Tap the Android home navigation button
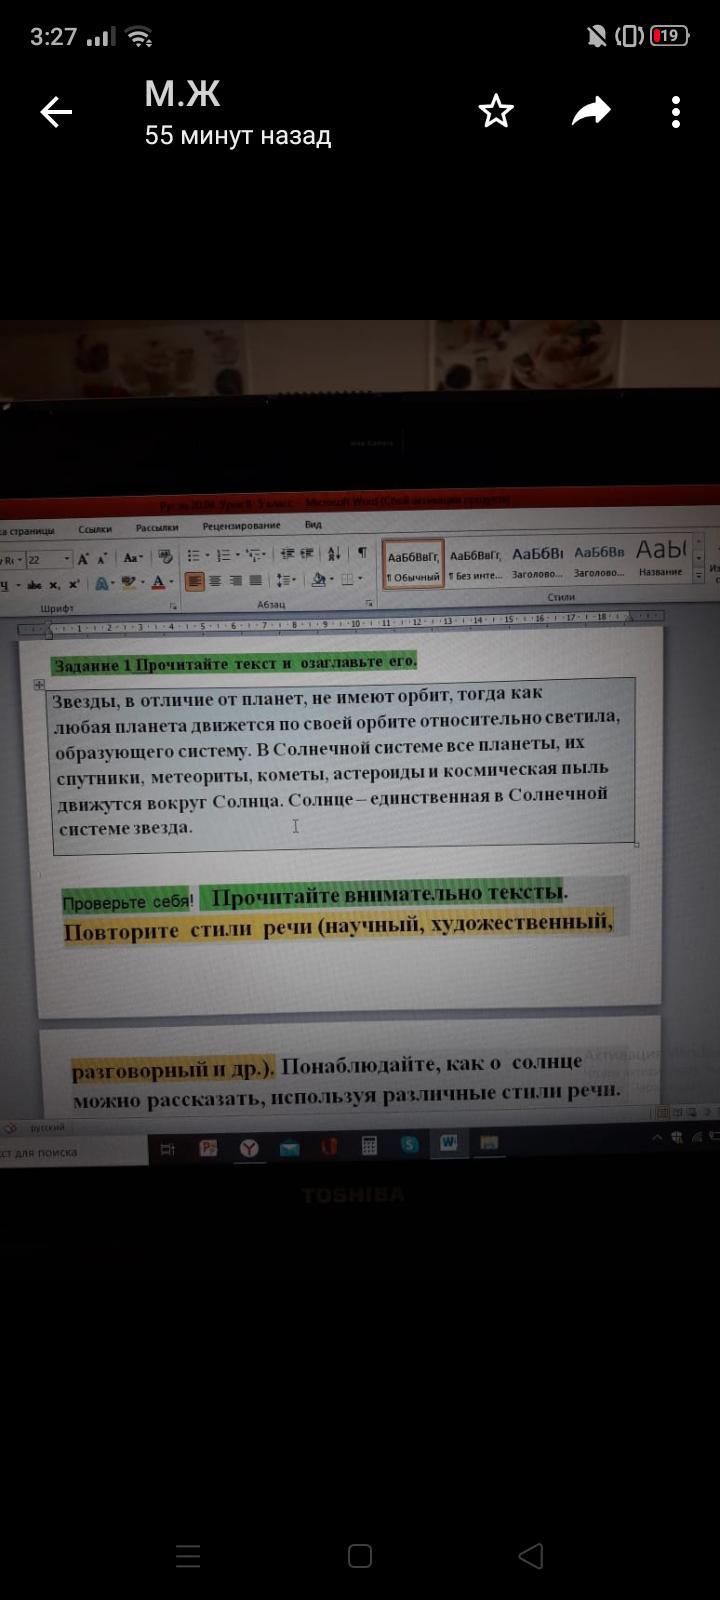This screenshot has height=1600, width=720. coord(360,1556)
